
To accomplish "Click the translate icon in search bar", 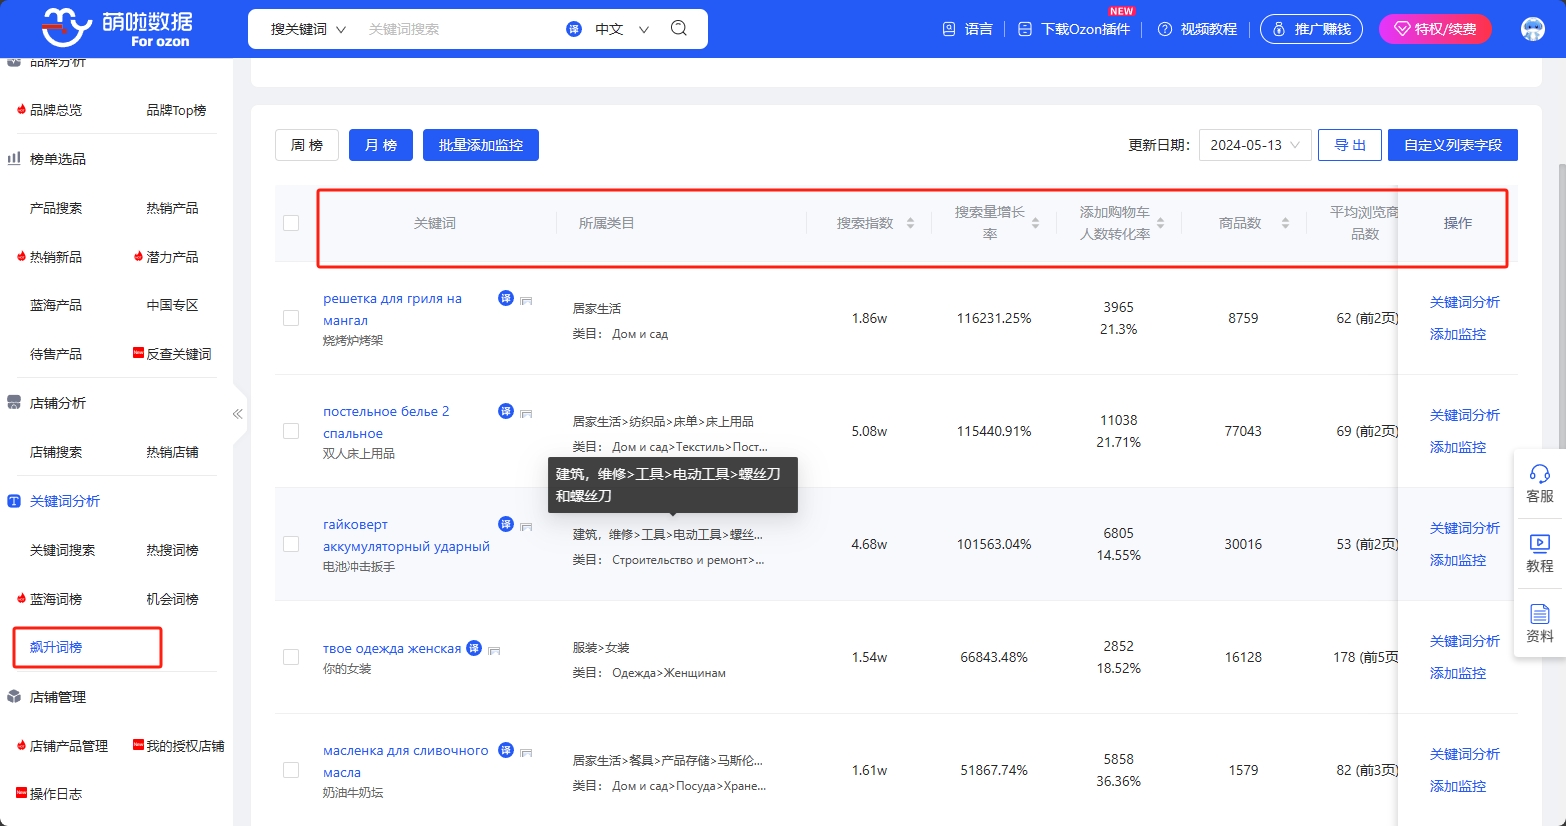I will click(x=574, y=29).
